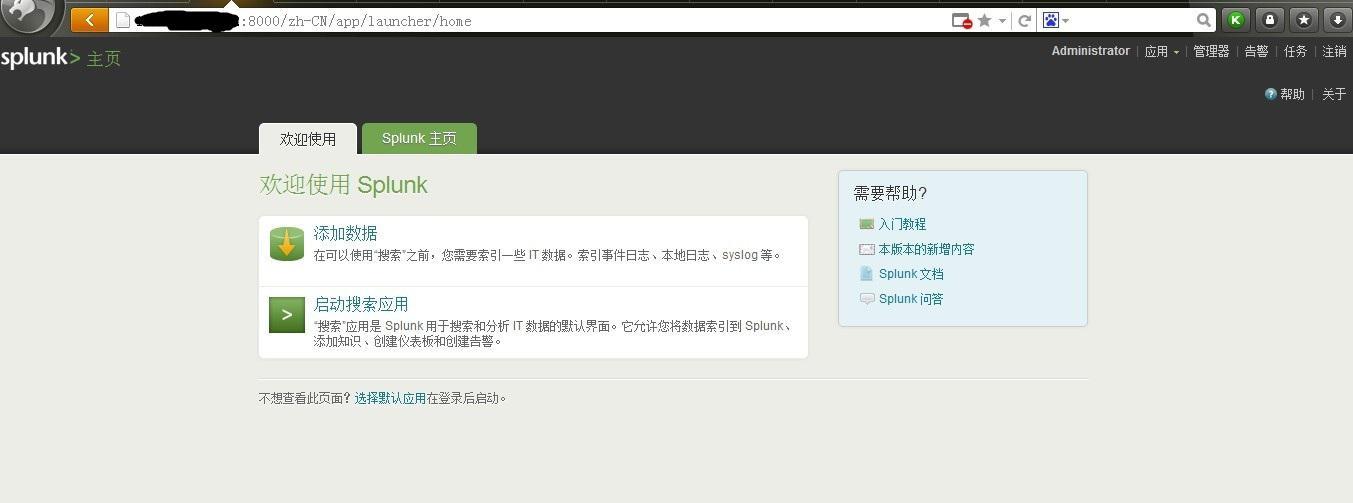
Task: Open the Baidu paw search engine selector
Action: [1056, 20]
